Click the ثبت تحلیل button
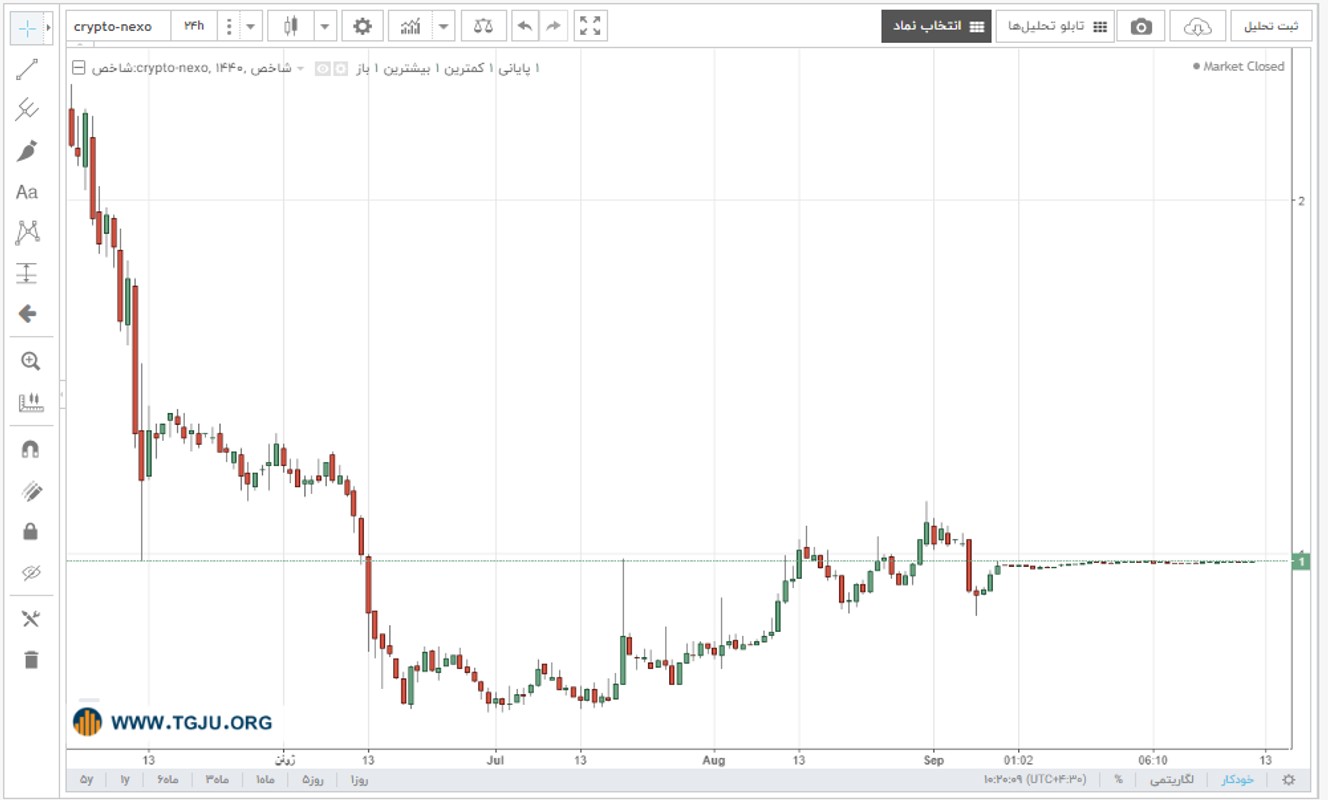 point(1271,26)
